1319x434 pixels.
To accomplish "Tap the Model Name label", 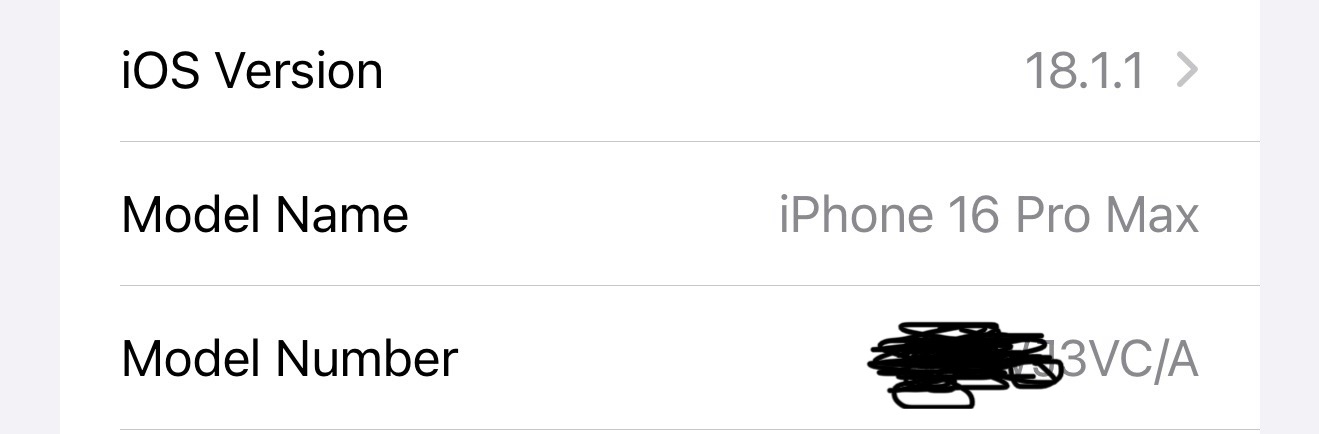I will coord(265,214).
